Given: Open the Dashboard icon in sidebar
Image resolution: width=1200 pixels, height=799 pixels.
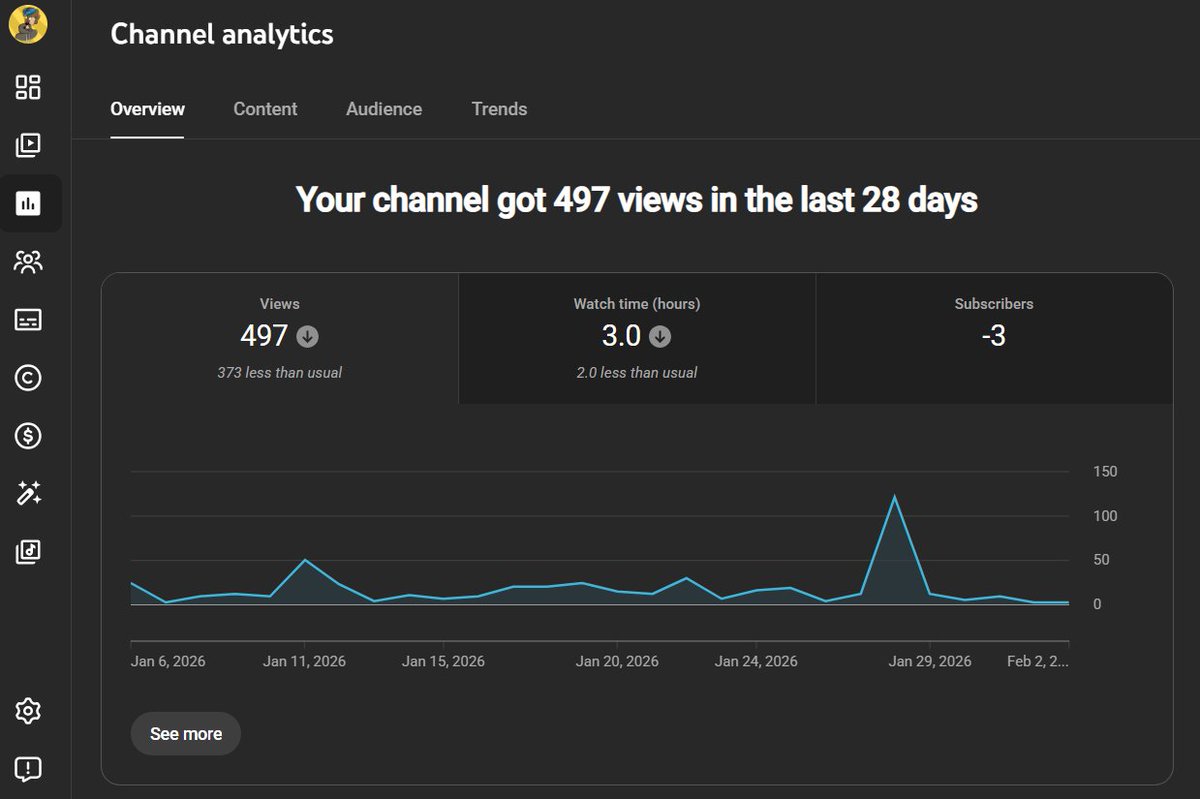Looking at the screenshot, I should tap(28, 87).
